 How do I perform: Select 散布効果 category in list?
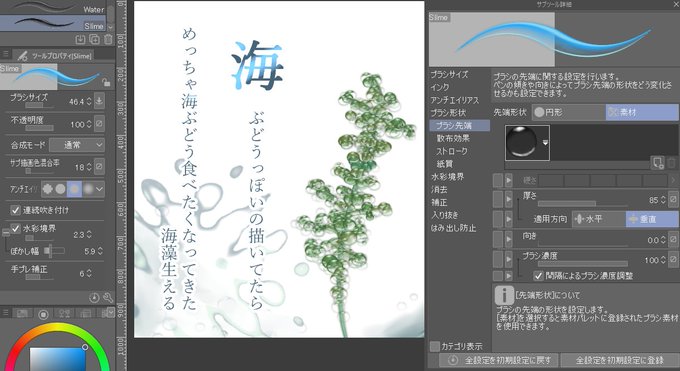[453, 138]
